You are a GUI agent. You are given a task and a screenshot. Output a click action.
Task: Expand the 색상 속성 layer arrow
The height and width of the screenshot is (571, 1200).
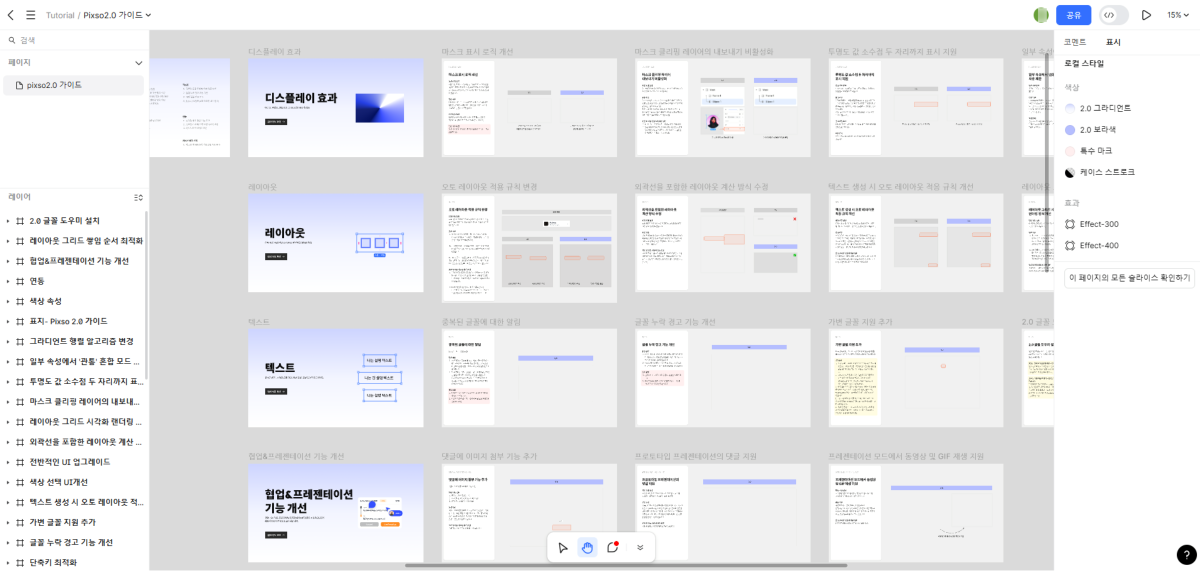[8, 301]
